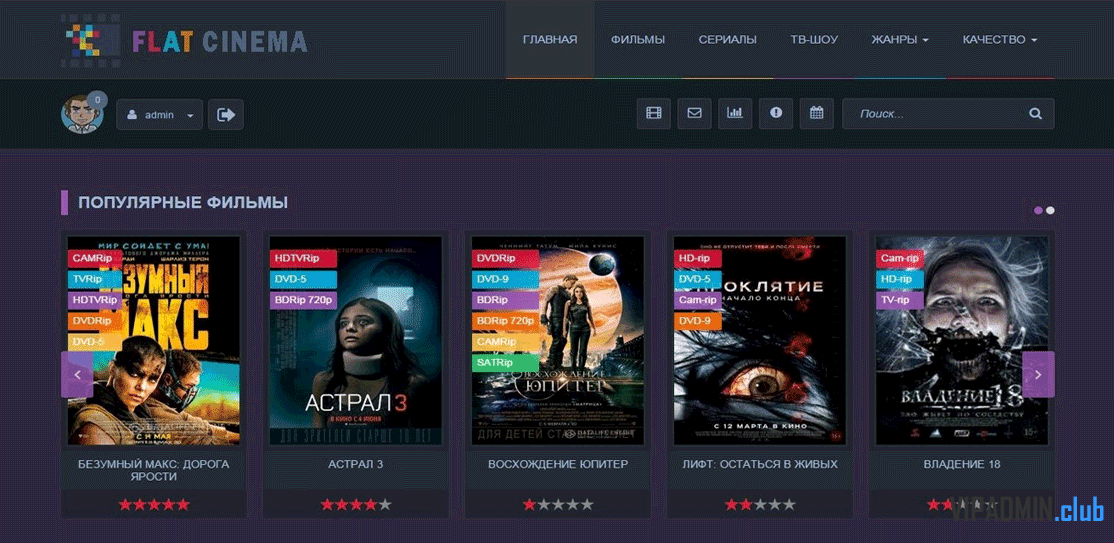This screenshot has height=543, width=1114.
Task: Click the ВОСХОЖДЕНИЕ ЮПИТЕР title link
Action: pos(558,464)
